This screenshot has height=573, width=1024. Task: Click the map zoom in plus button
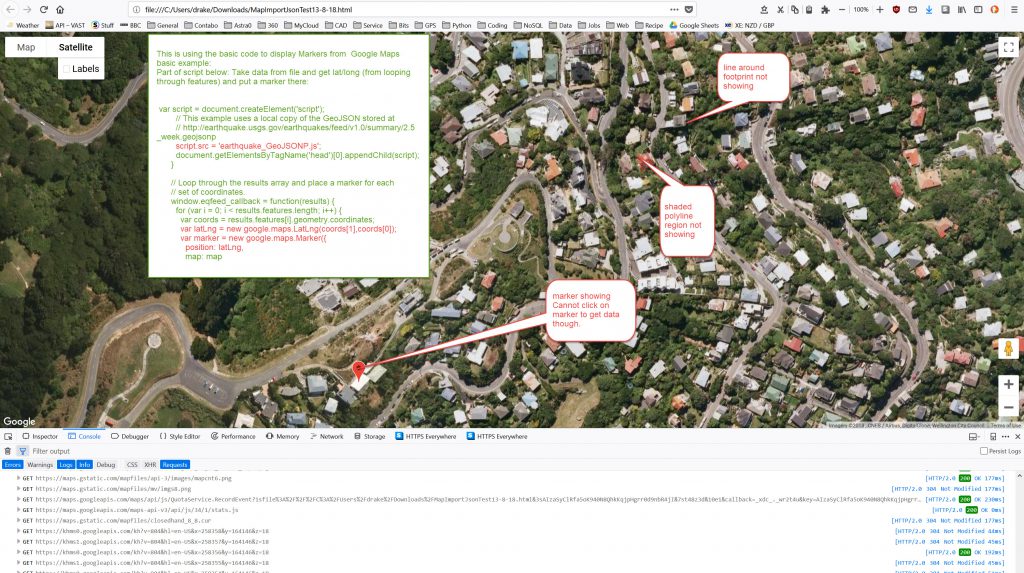click(x=1008, y=384)
